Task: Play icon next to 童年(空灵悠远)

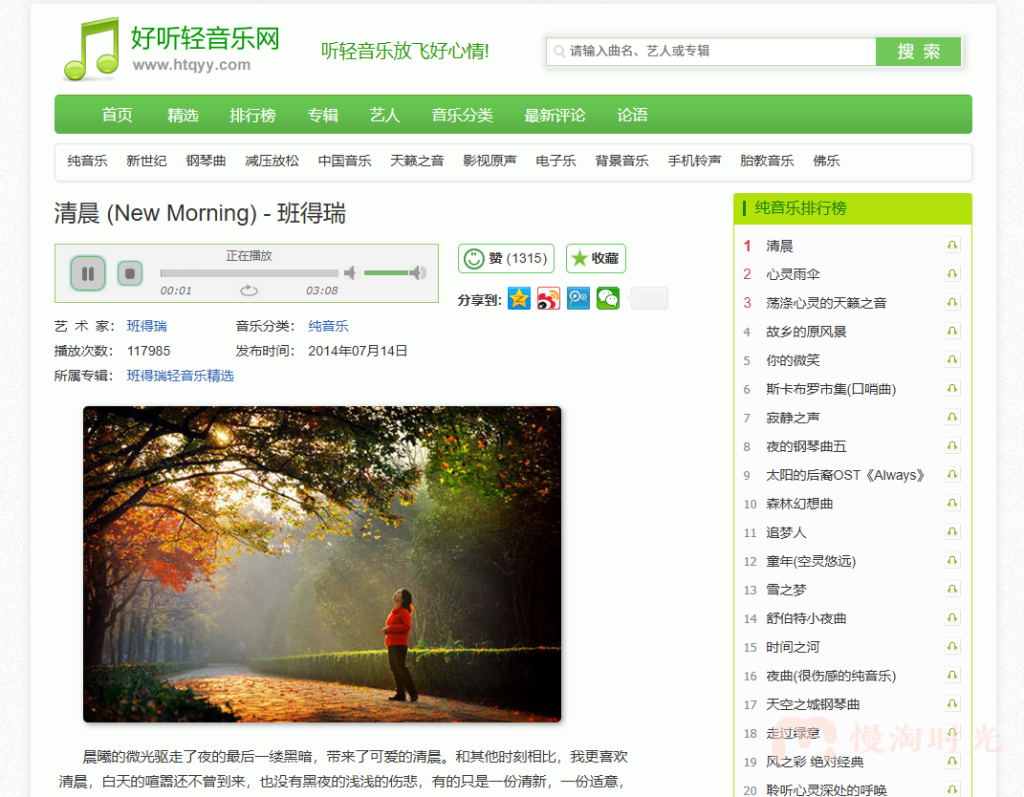Action: click(952, 561)
